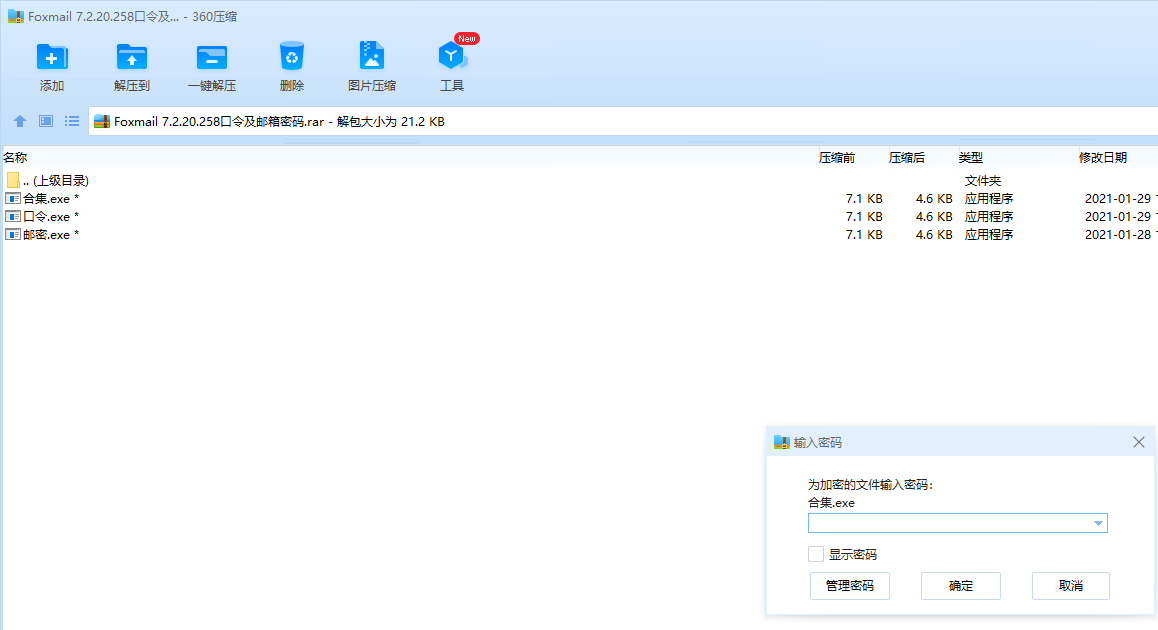Click the 360压缩 app icon in title bar
This screenshot has width=1158, height=630.
click(16, 16)
